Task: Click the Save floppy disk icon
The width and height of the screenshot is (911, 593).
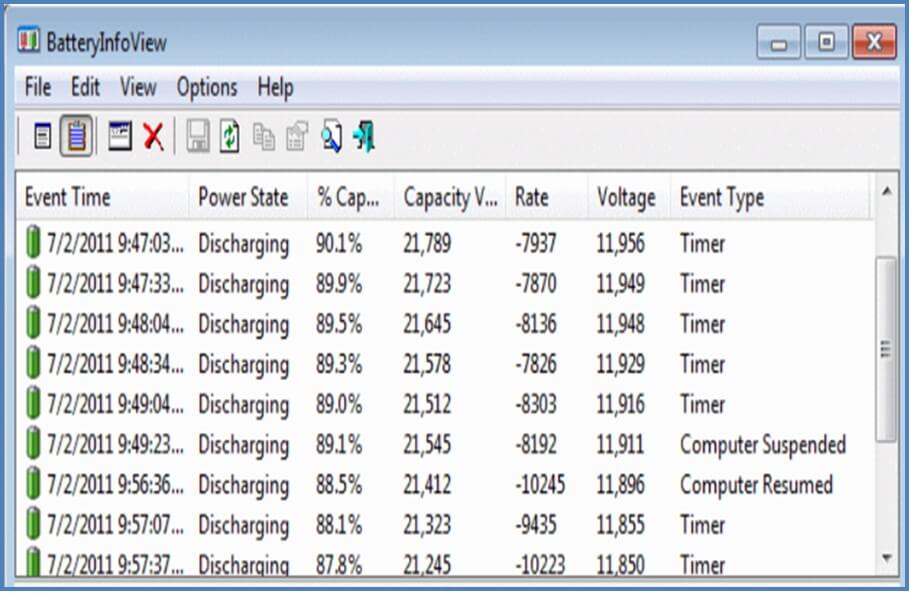Action: click(x=198, y=136)
